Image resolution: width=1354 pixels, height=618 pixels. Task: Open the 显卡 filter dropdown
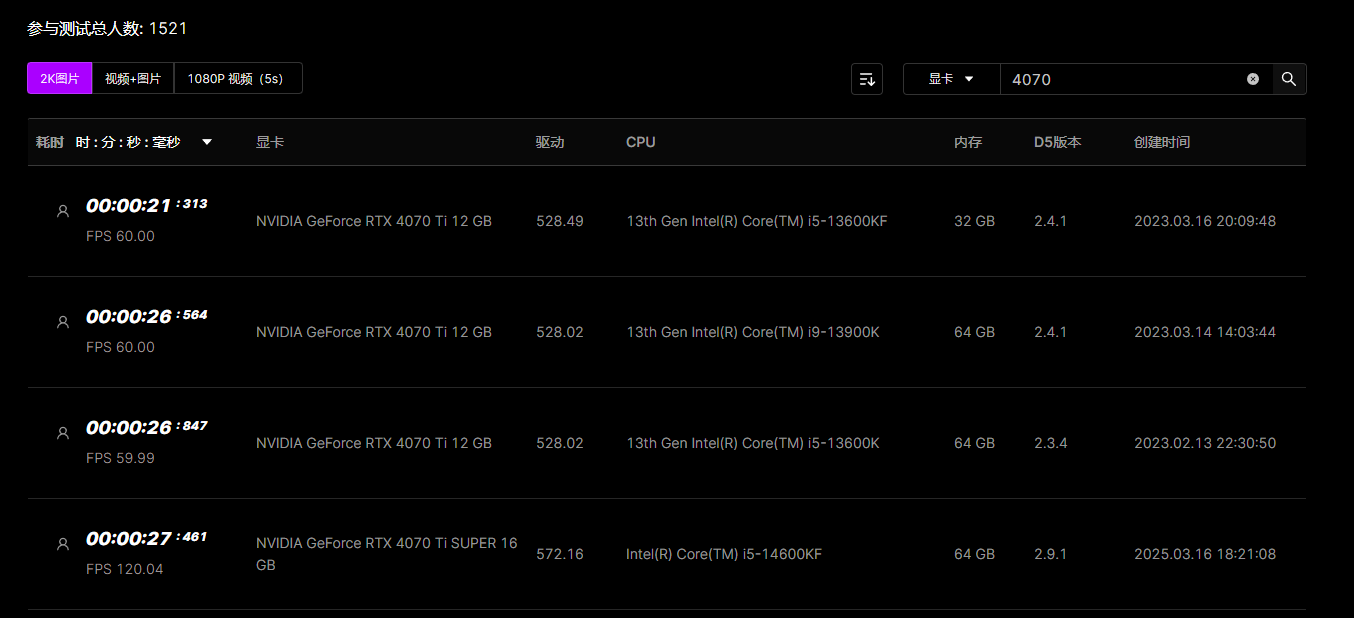click(x=952, y=79)
